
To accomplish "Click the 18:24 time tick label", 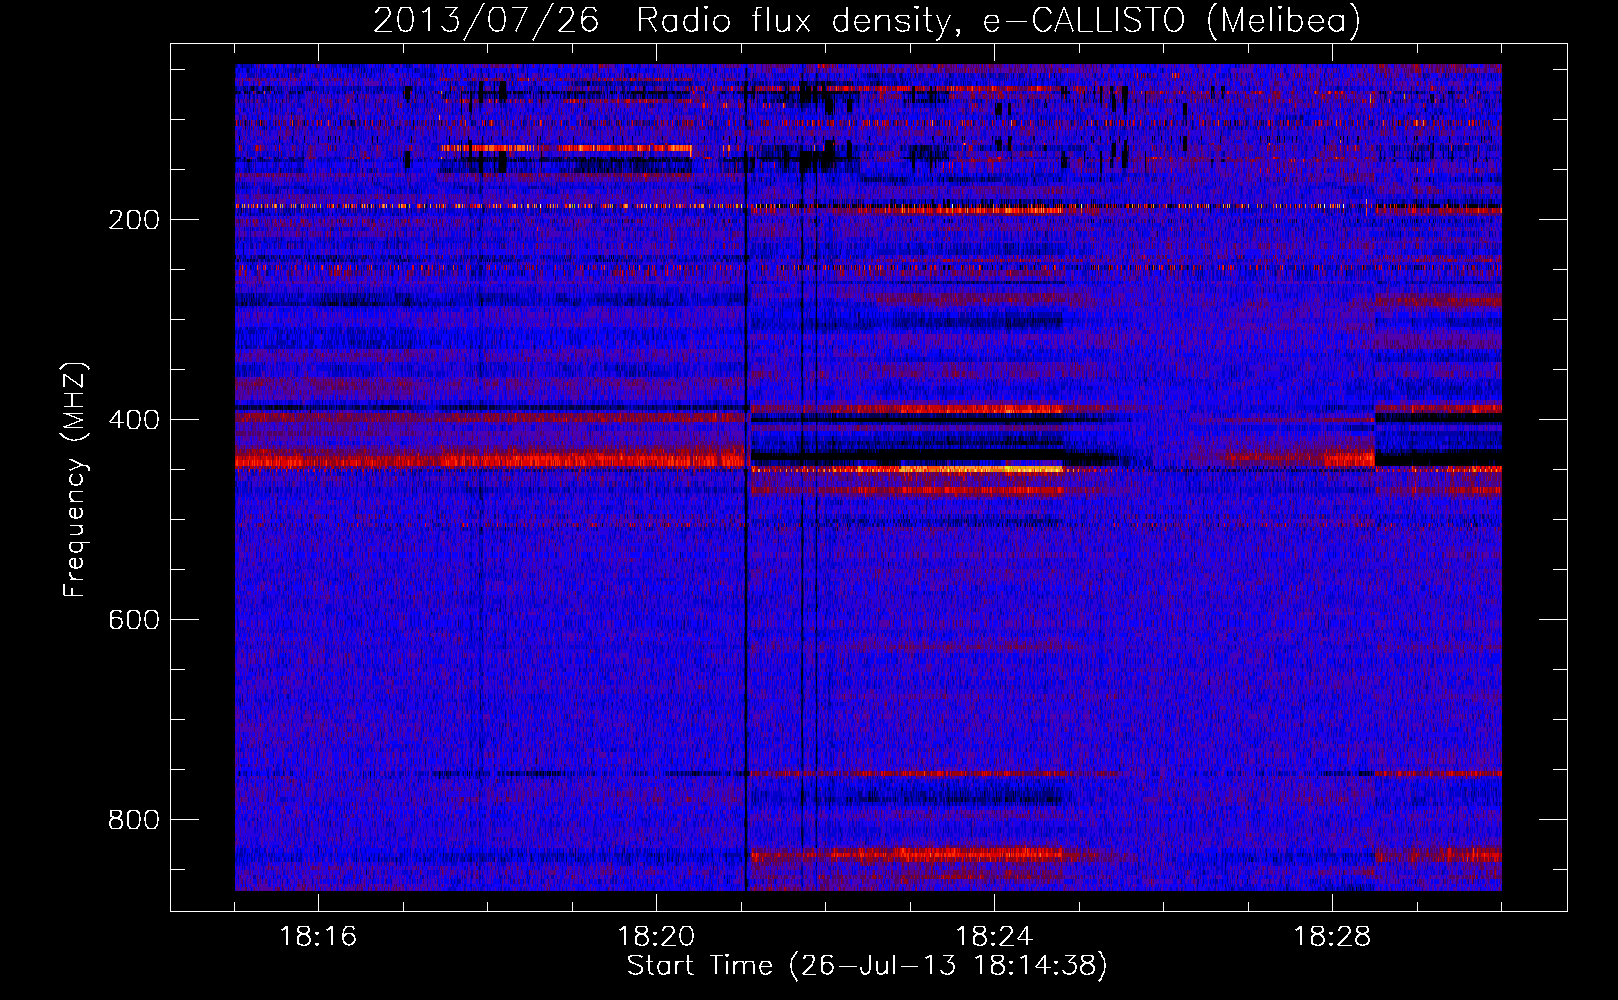I will [994, 937].
